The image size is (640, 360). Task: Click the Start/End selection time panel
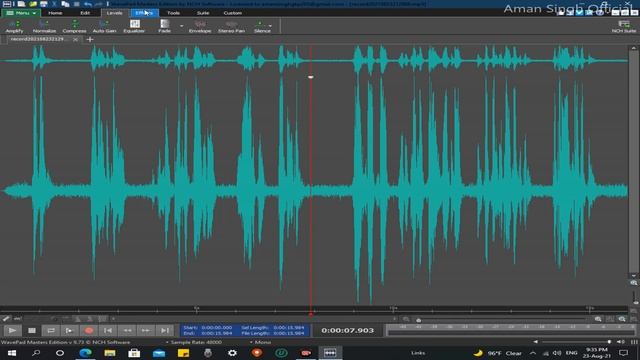tap(245, 330)
